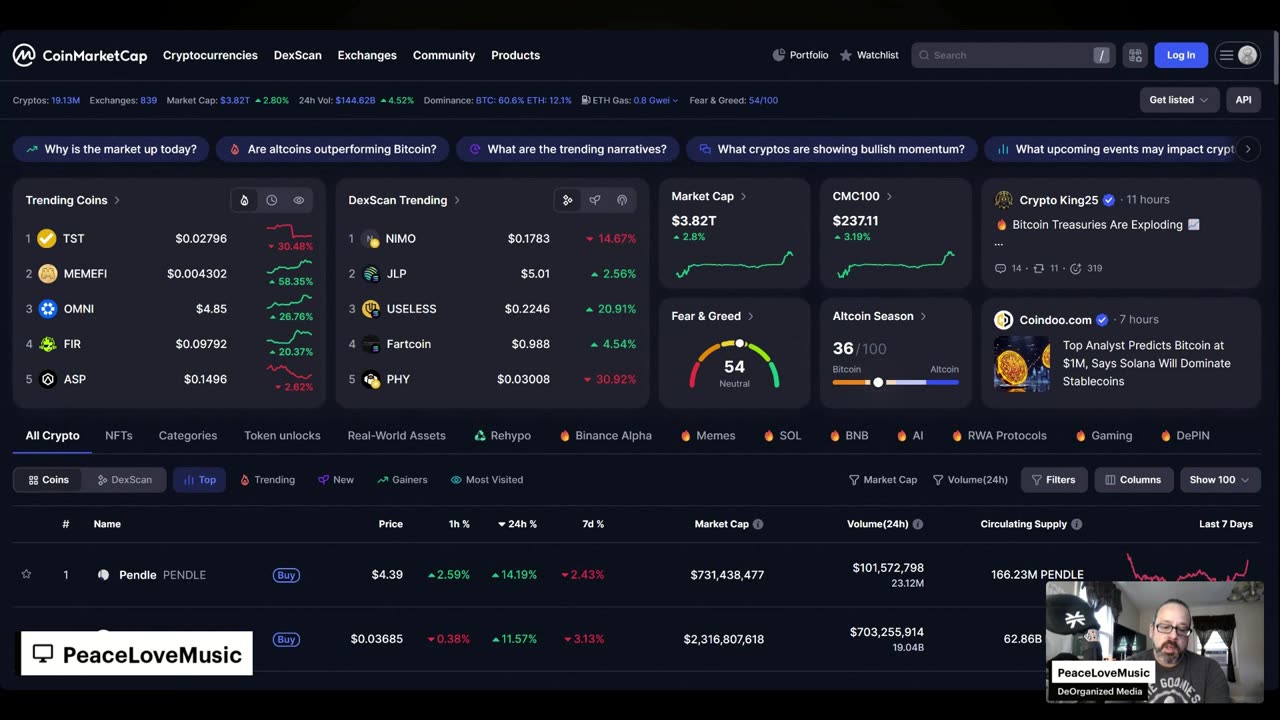
Task: Expand the Trending Coins section chevron
Action: tap(117, 200)
